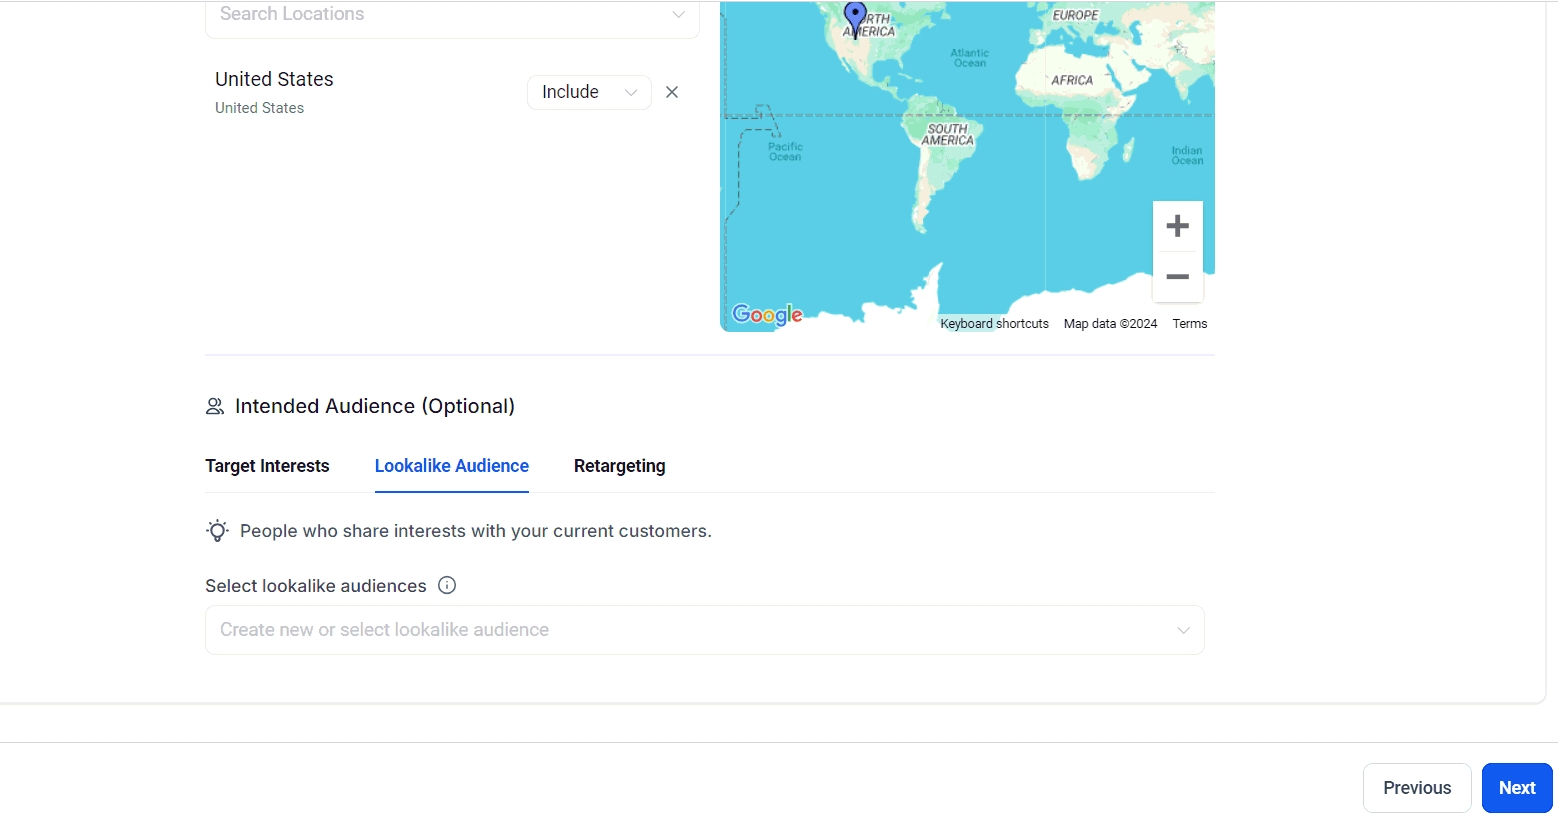Select the Lookalike Audience tab
The width and height of the screenshot is (1558, 830).
coord(451,466)
